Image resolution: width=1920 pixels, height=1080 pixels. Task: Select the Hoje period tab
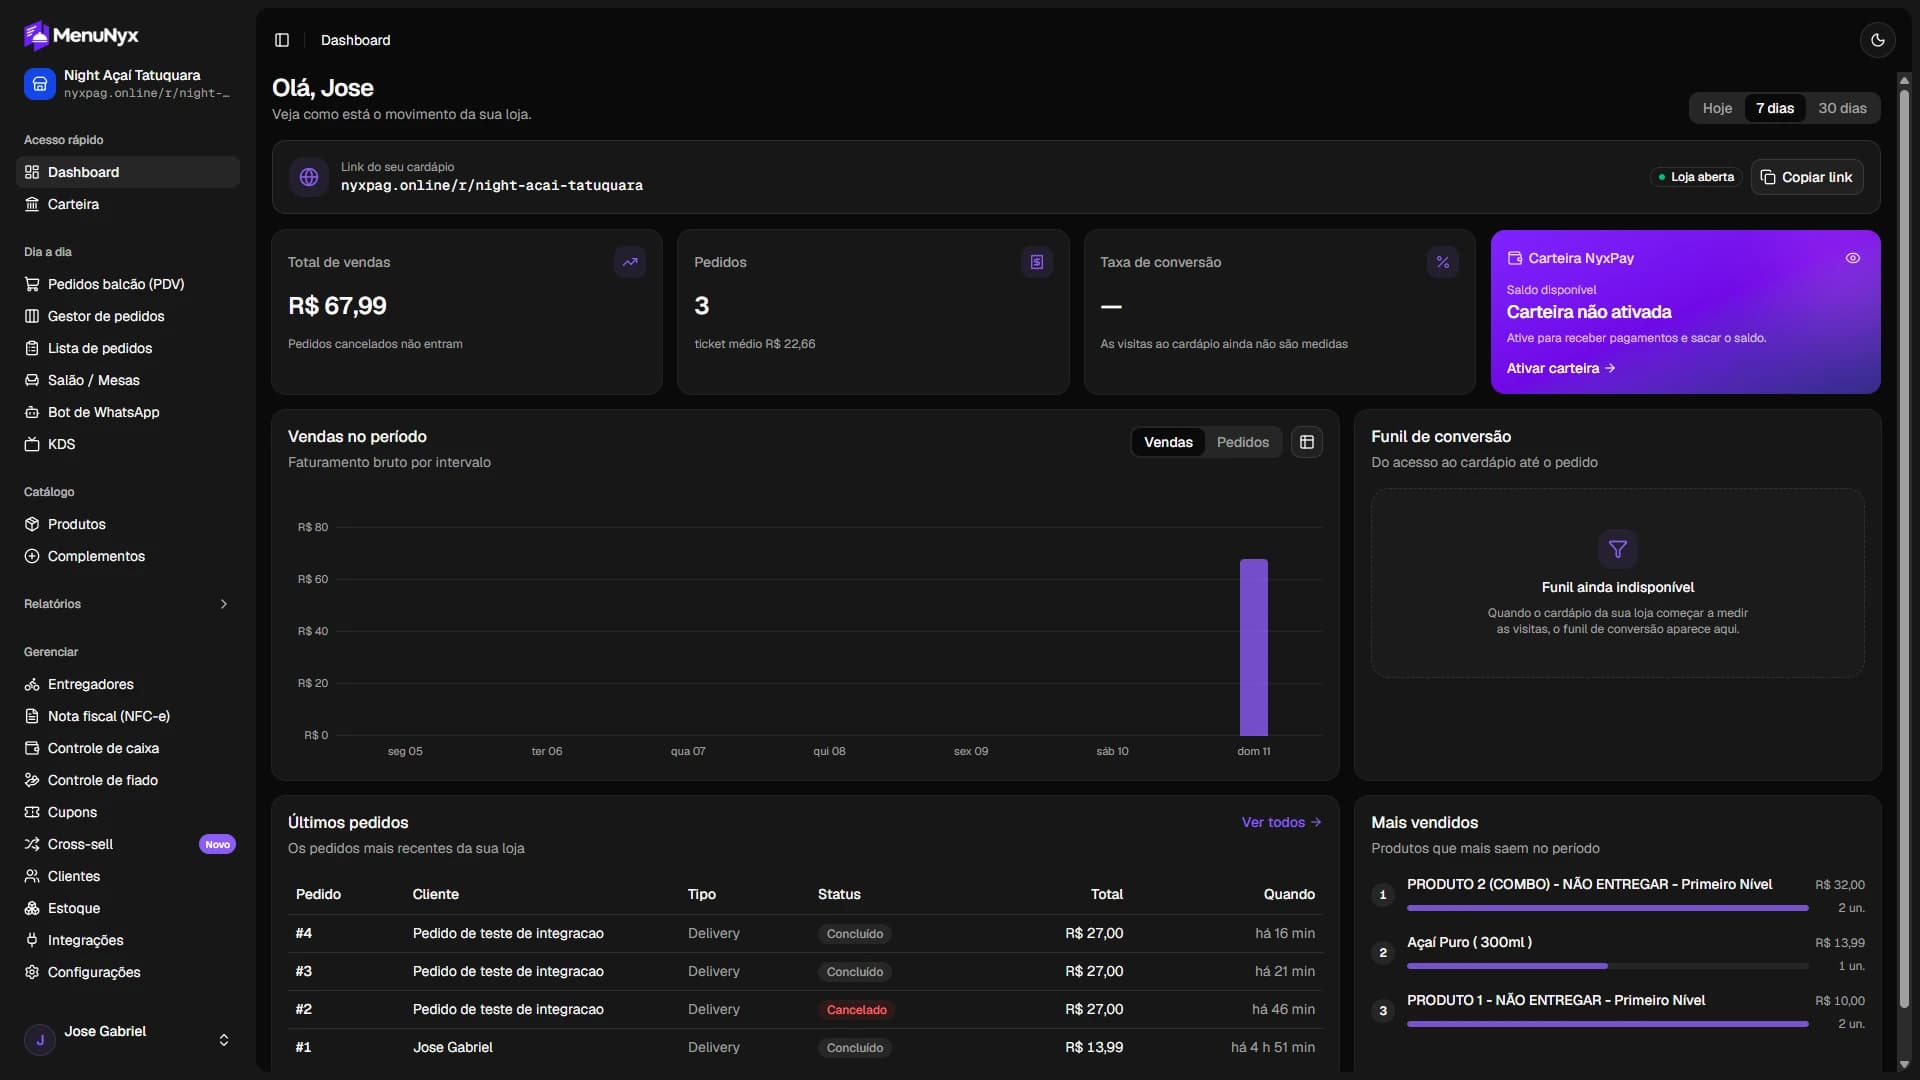[x=1717, y=108]
